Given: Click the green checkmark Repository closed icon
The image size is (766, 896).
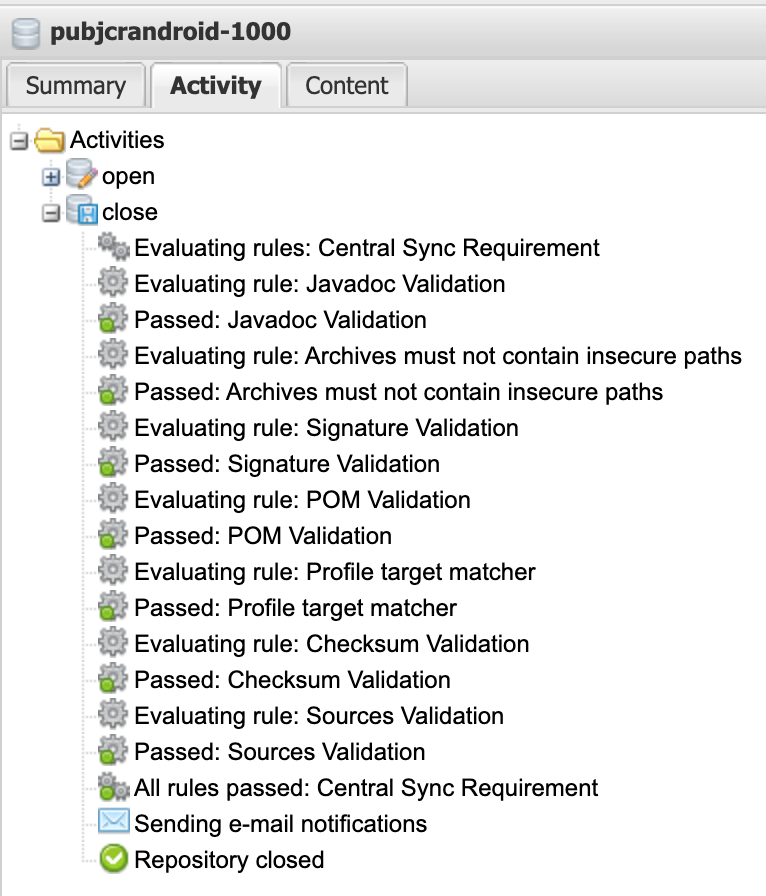Looking at the screenshot, I should (113, 858).
